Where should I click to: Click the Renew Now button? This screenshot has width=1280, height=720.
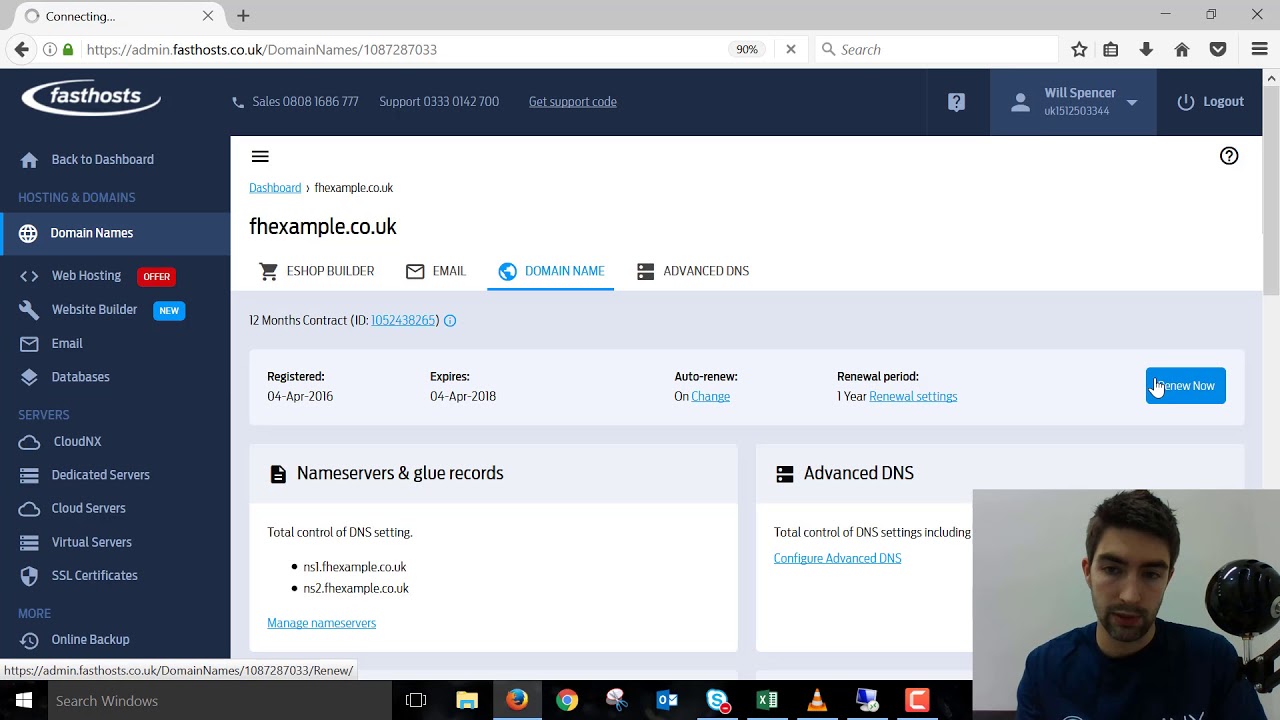coord(1186,386)
